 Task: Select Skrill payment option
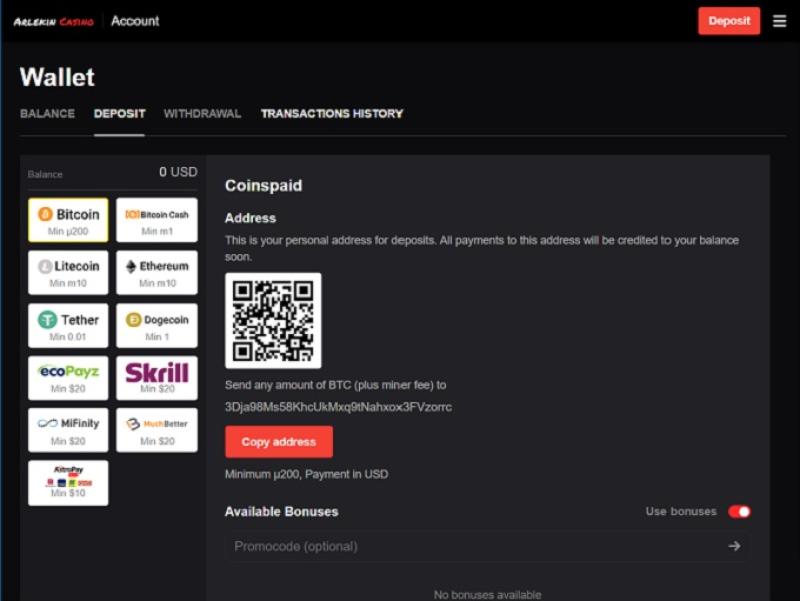click(x=157, y=378)
